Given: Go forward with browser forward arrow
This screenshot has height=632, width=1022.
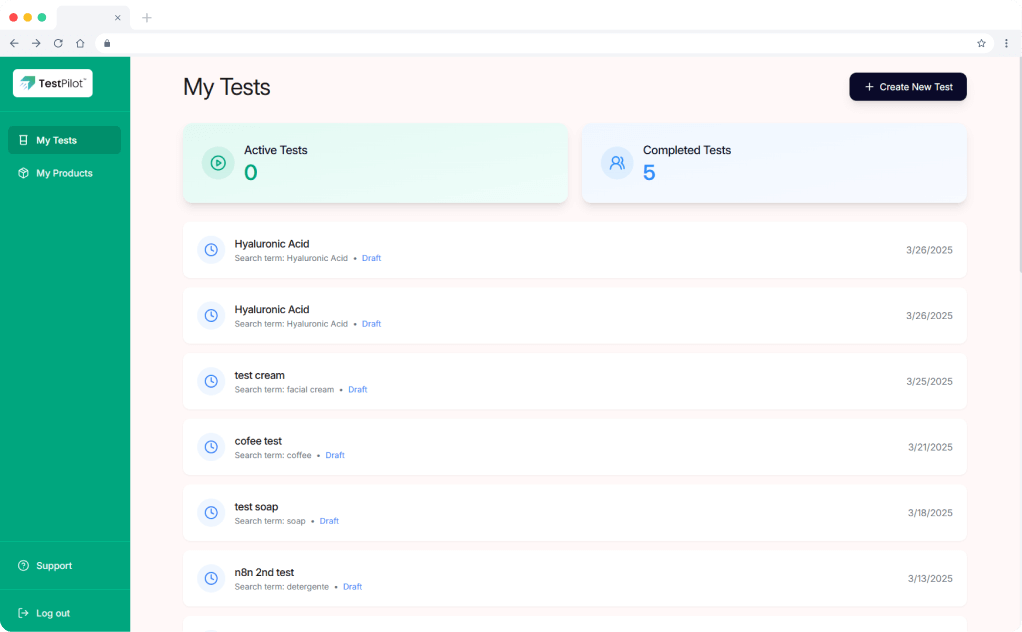Looking at the screenshot, I should 36,43.
